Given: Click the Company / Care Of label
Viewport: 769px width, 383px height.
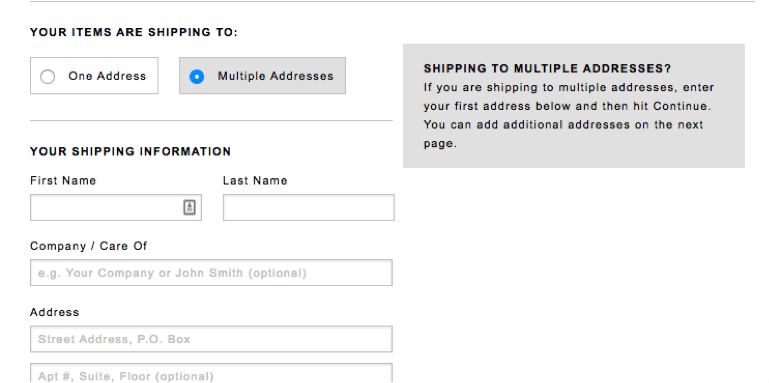Looking at the screenshot, I should [x=88, y=246].
